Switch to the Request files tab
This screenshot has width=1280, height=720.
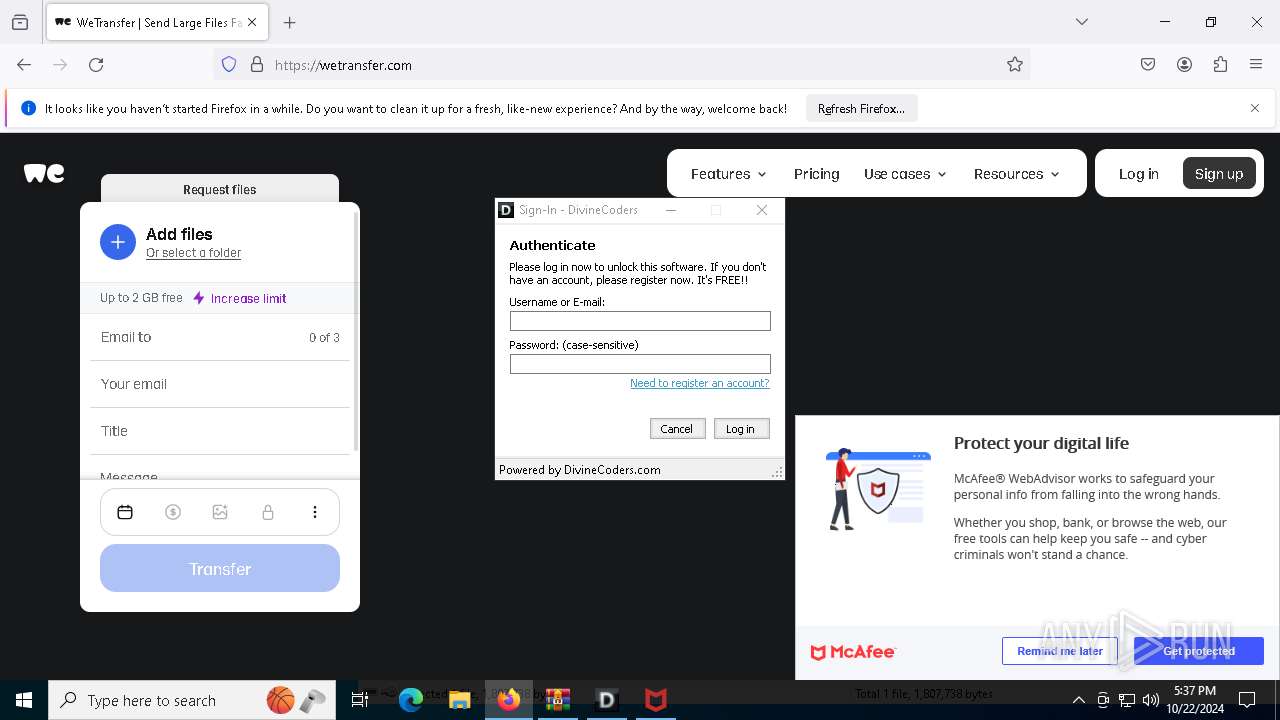click(x=220, y=189)
